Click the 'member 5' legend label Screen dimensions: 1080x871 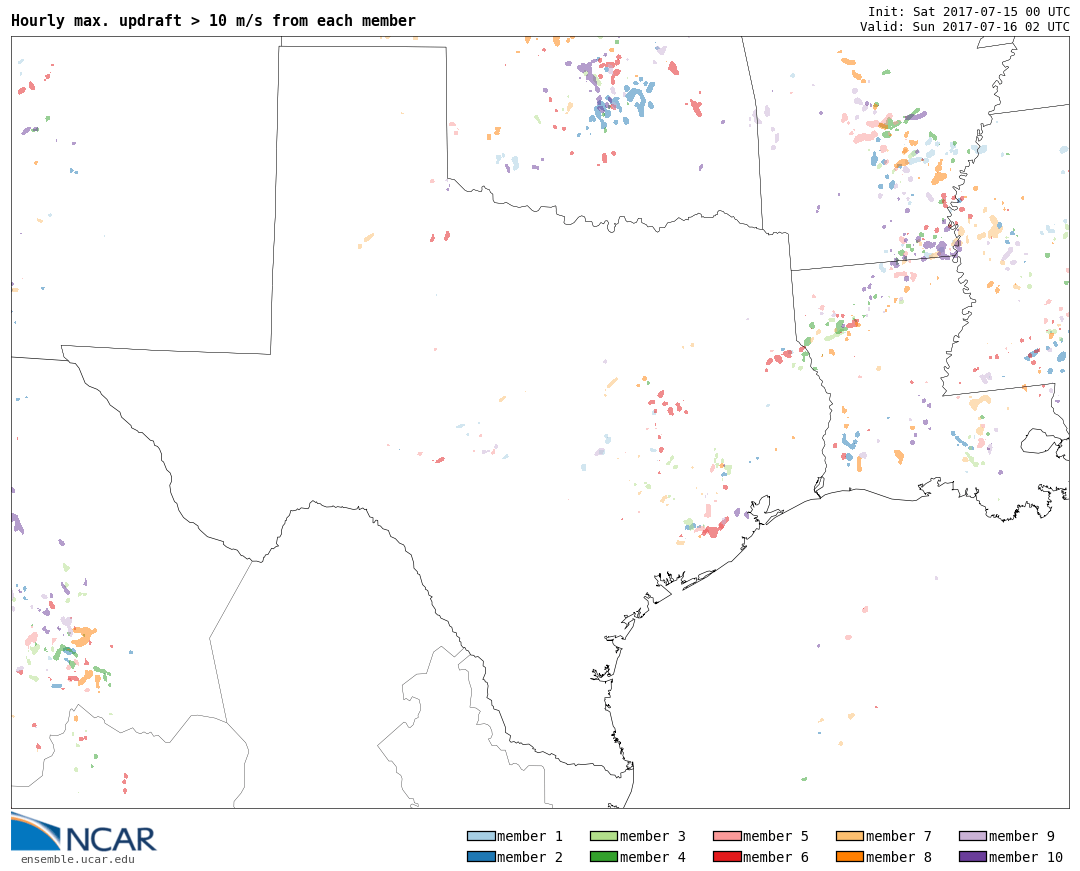(776, 836)
